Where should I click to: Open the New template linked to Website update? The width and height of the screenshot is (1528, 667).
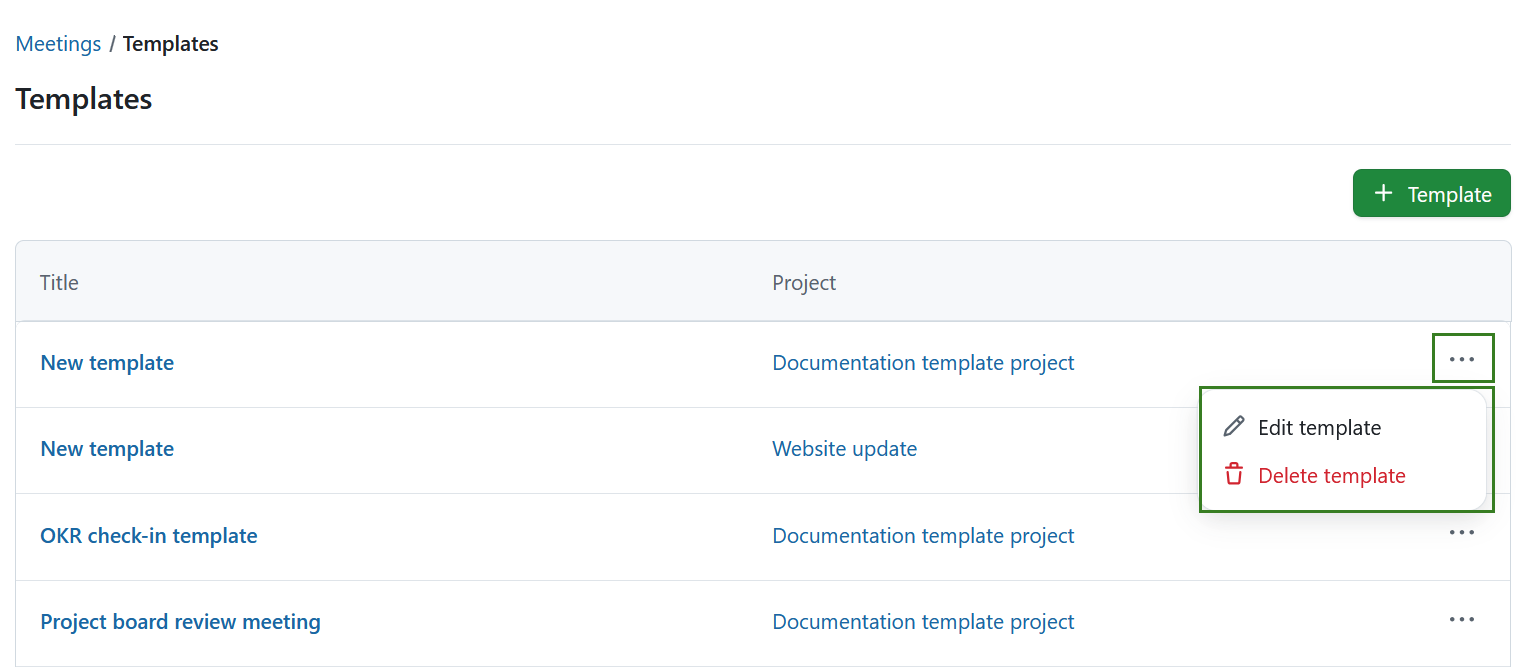[107, 448]
